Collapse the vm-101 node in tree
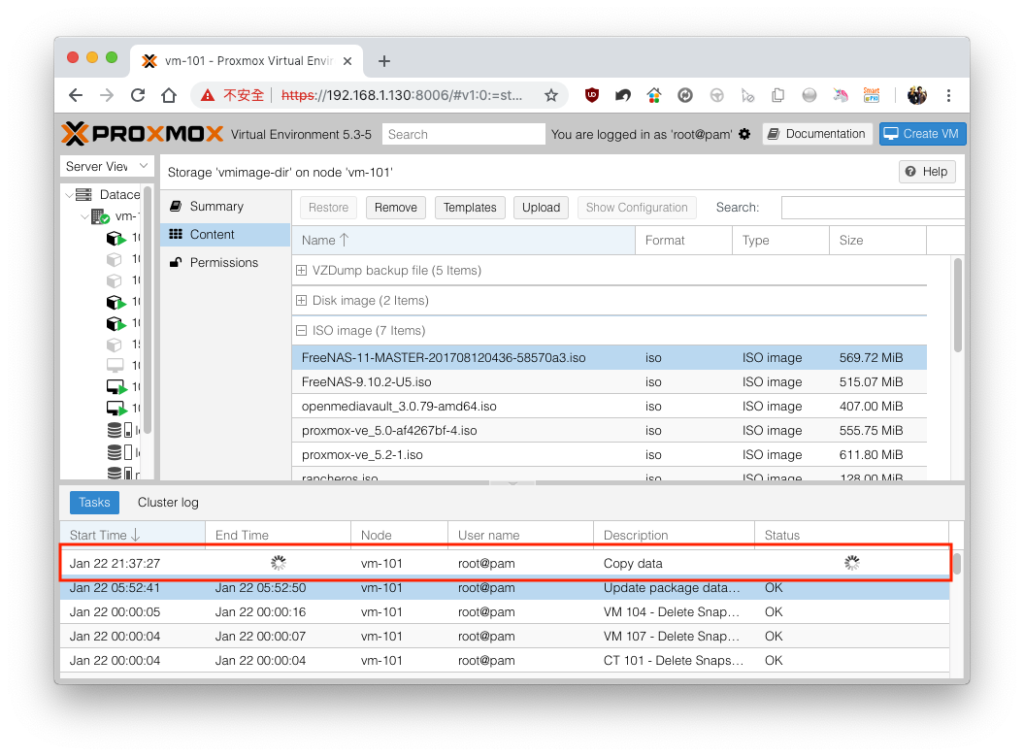The height and width of the screenshot is (756, 1024). tap(84, 216)
